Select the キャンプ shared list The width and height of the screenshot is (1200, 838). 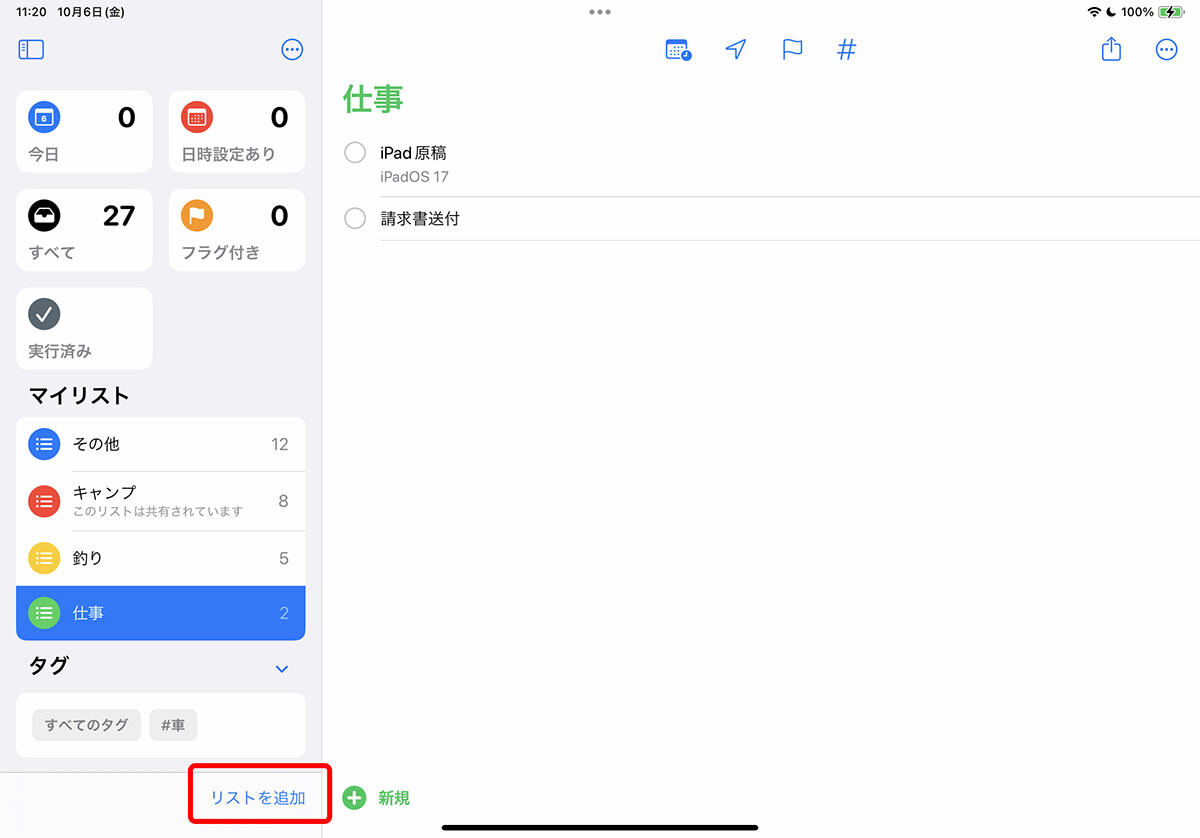(x=161, y=501)
